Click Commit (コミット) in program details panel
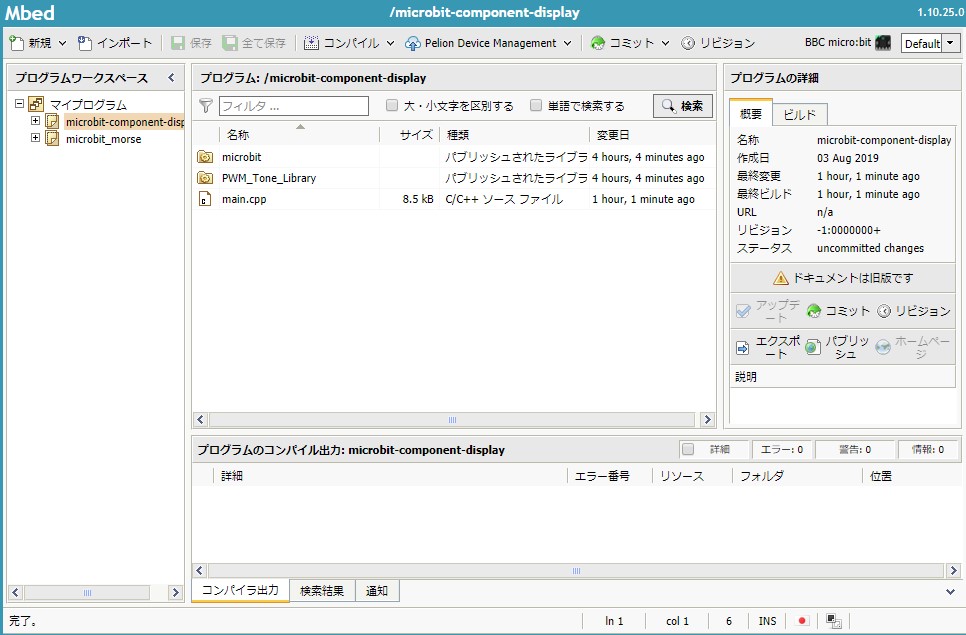 pyautogui.click(x=838, y=311)
